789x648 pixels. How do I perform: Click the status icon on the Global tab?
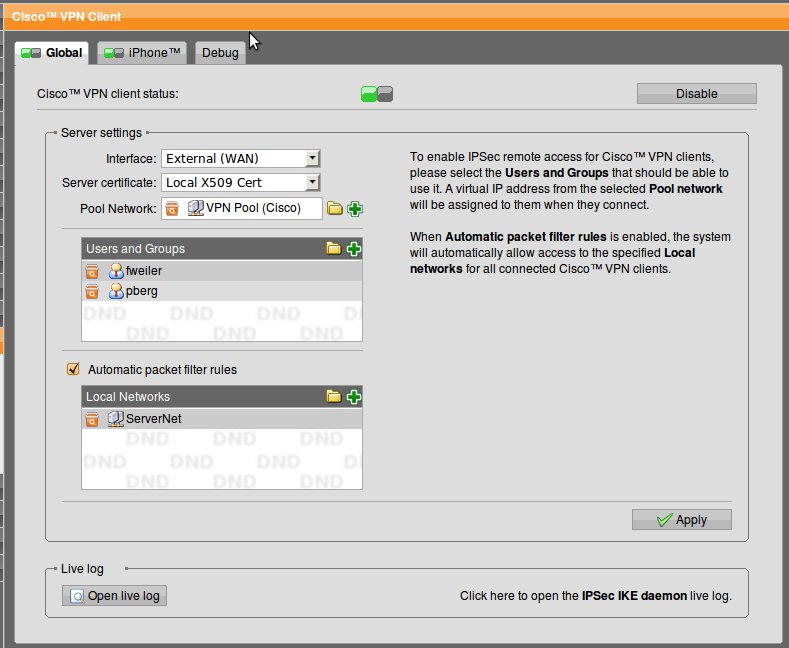tap(31, 53)
